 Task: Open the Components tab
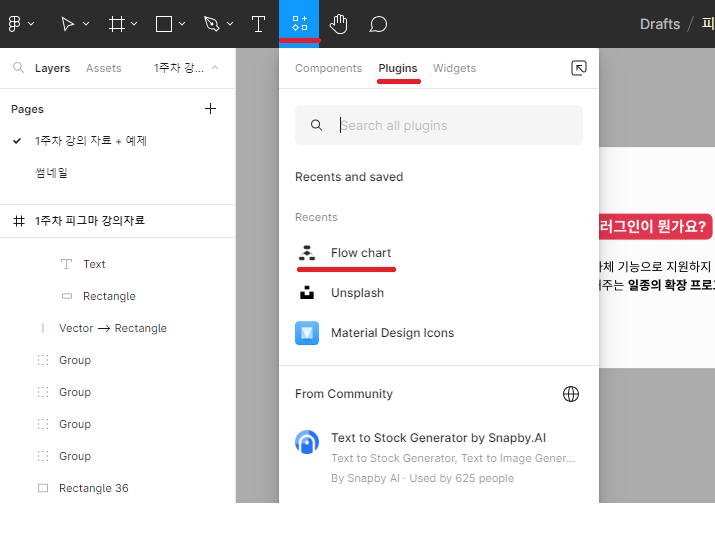328,68
